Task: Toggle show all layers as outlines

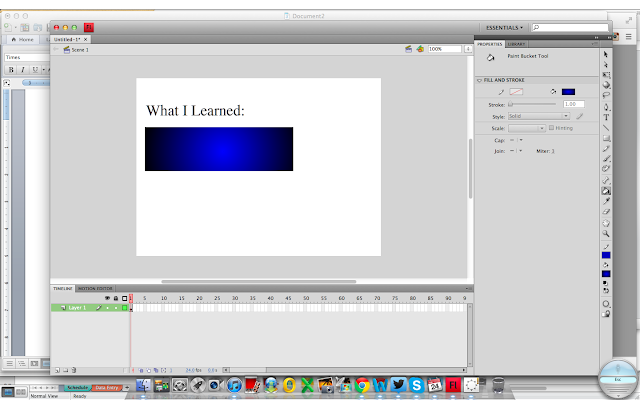Action: pyautogui.click(x=124, y=298)
